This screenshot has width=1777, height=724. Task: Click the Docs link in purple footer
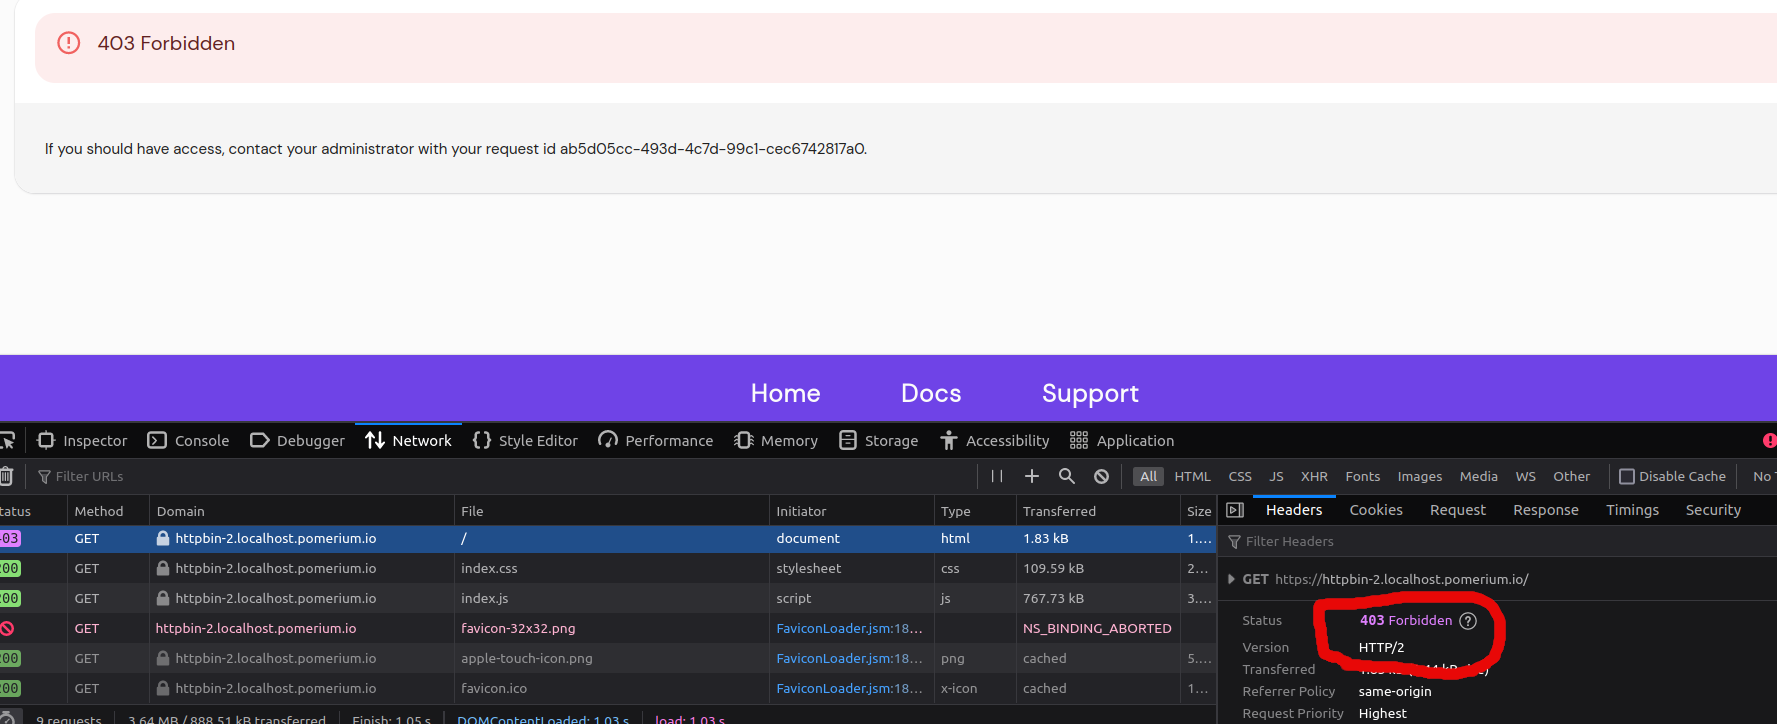931,393
